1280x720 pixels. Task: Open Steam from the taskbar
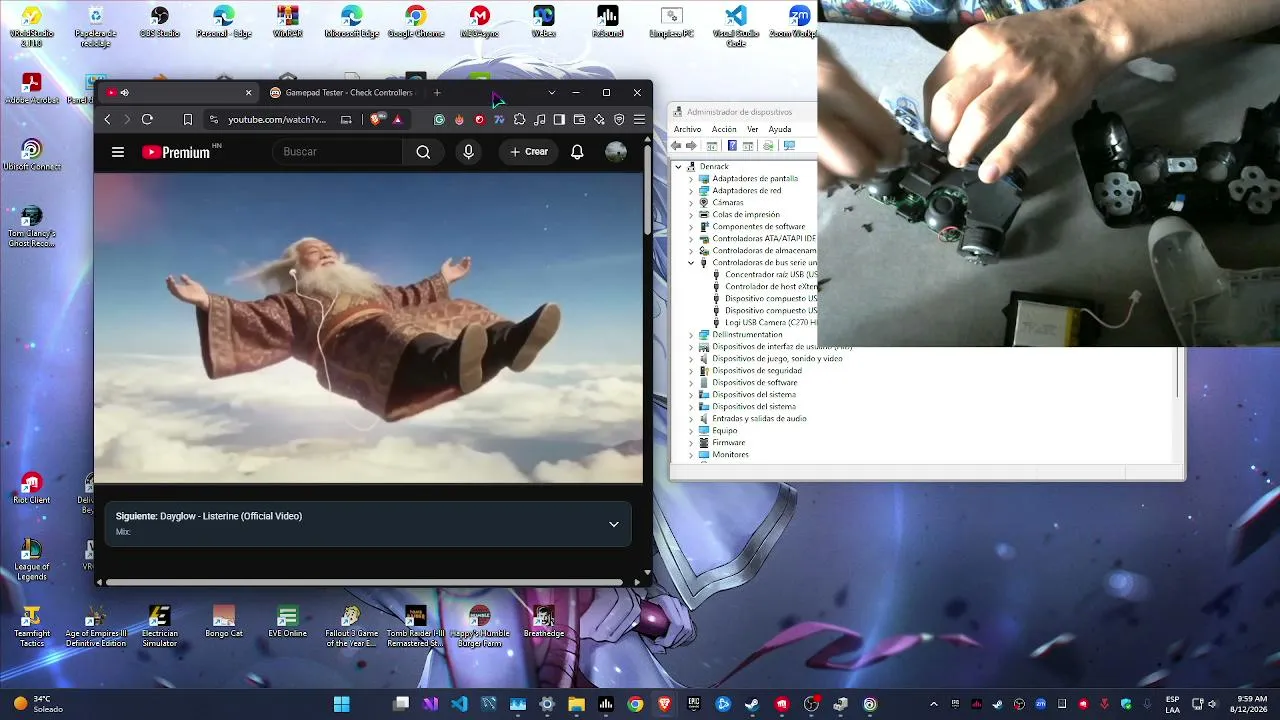tap(751, 704)
